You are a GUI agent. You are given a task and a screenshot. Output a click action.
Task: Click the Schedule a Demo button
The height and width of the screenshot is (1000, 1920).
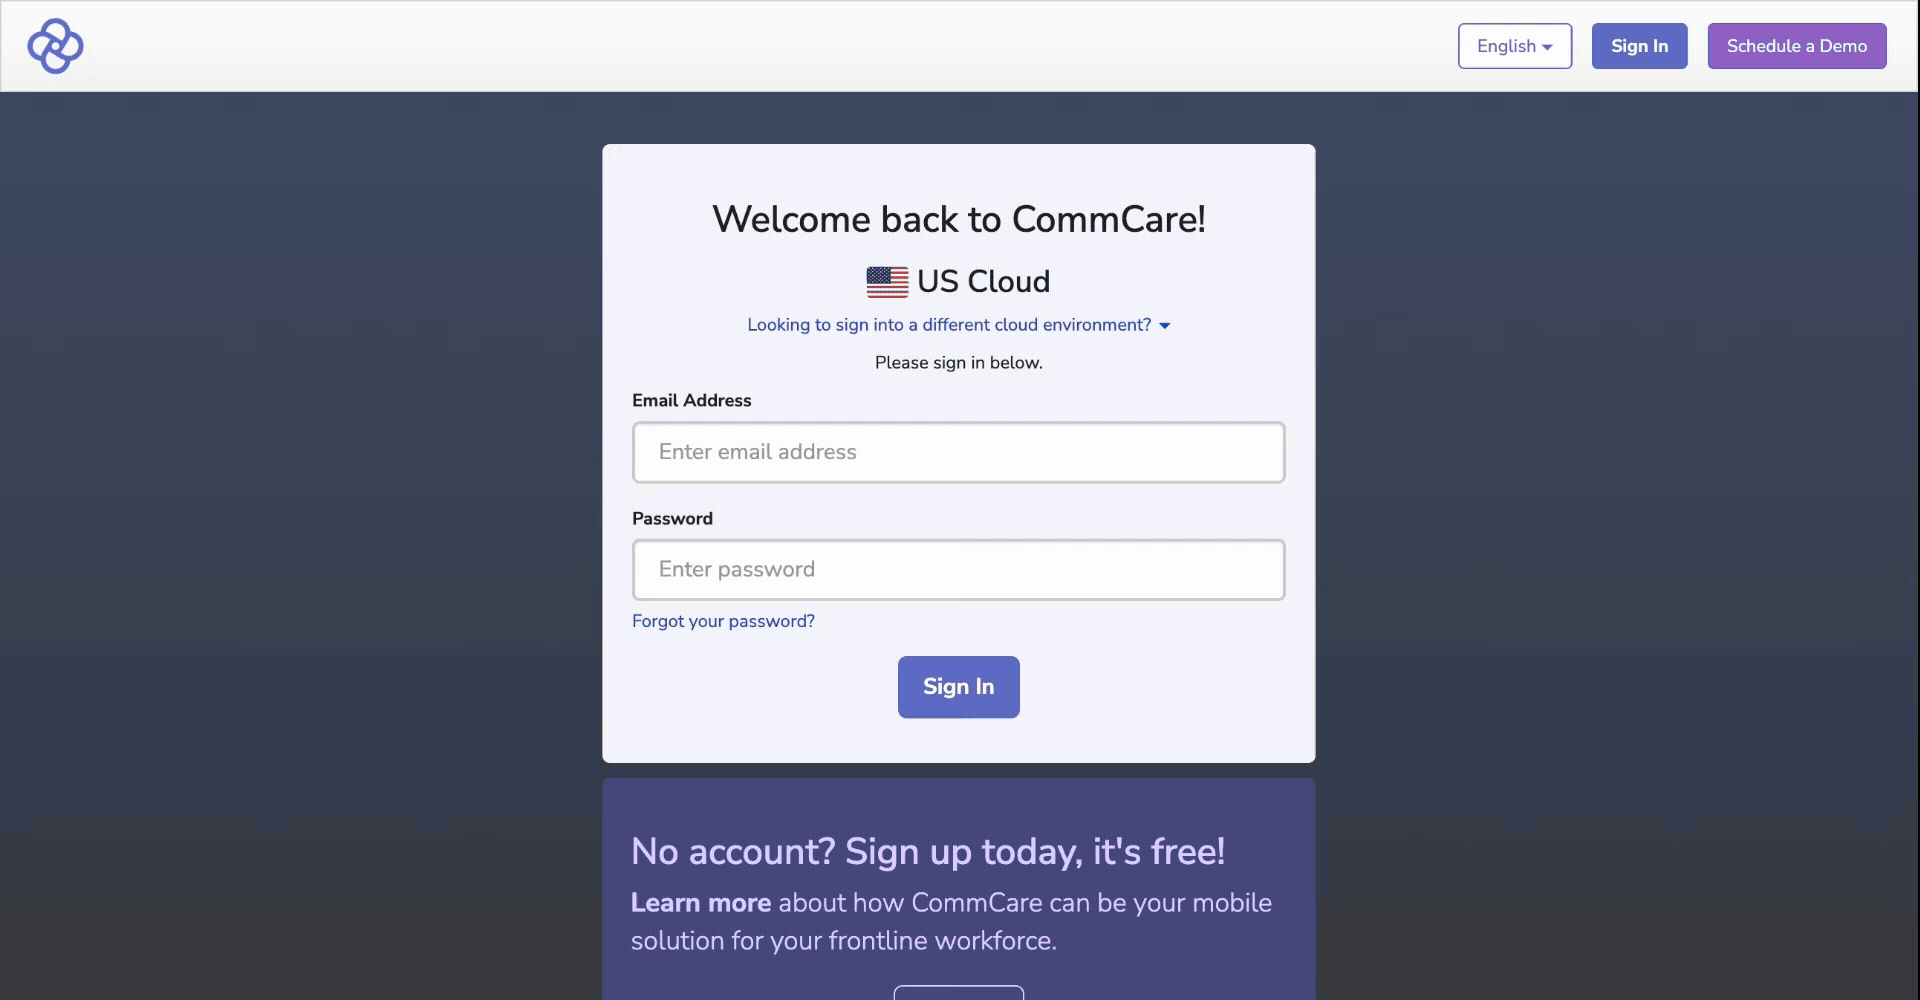[1796, 46]
